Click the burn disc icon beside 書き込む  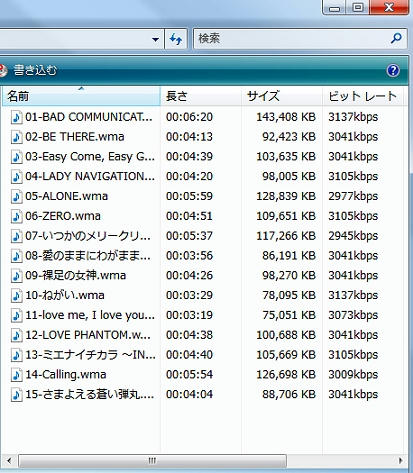pyautogui.click(x=2, y=70)
